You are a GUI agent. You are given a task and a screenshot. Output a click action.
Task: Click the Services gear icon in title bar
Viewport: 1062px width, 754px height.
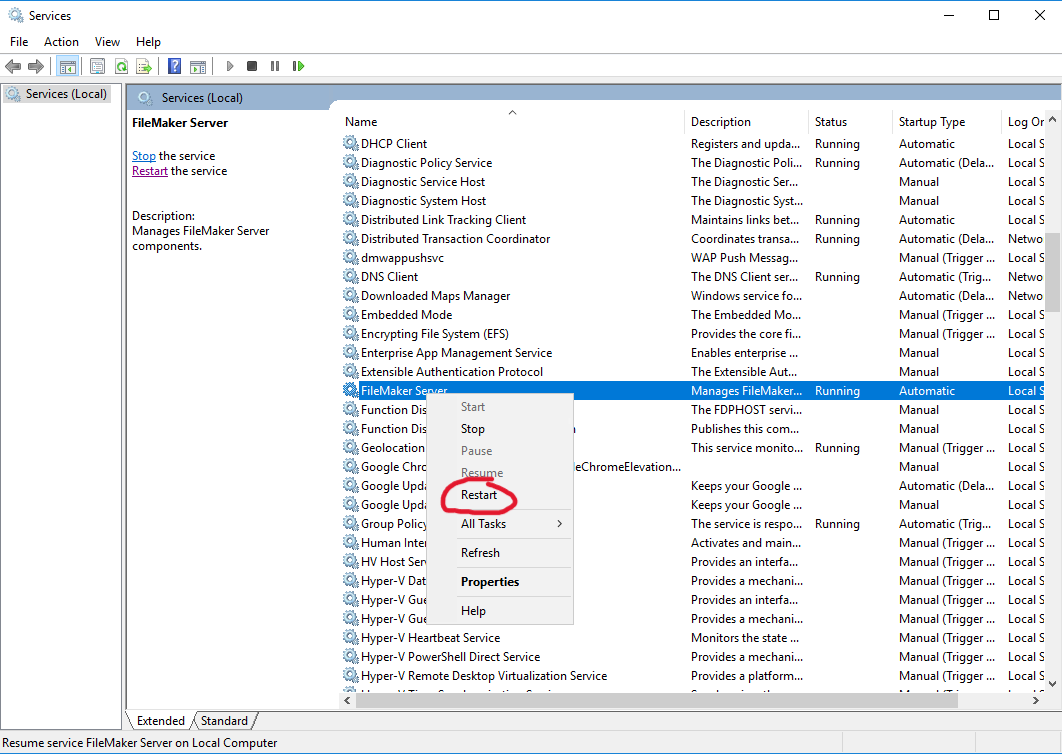(16, 15)
